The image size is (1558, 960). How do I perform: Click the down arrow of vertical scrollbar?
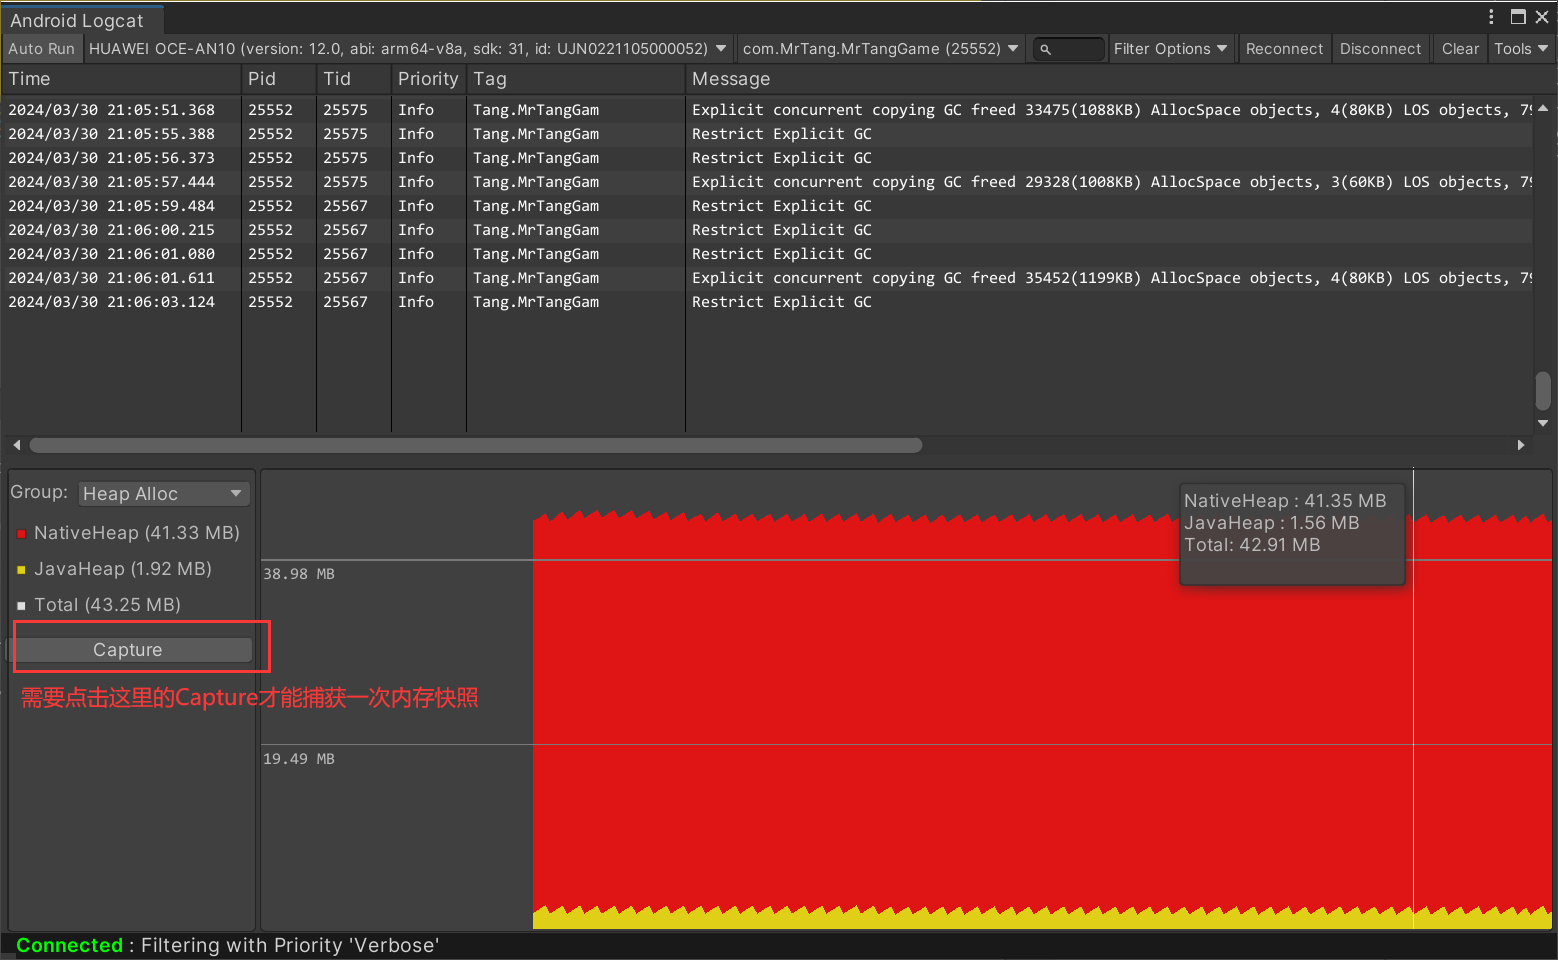click(1543, 423)
